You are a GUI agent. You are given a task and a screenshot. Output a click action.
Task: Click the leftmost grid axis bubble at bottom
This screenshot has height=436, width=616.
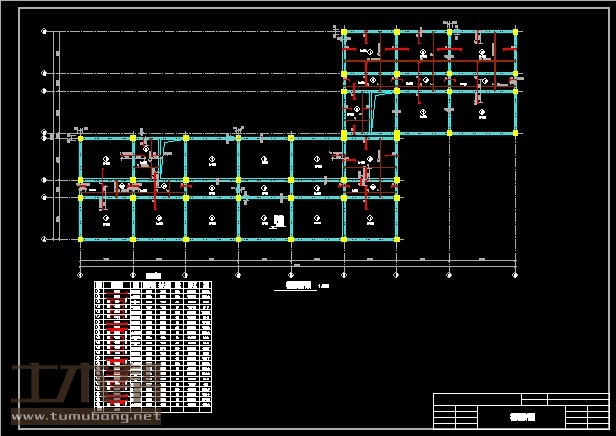point(80,273)
